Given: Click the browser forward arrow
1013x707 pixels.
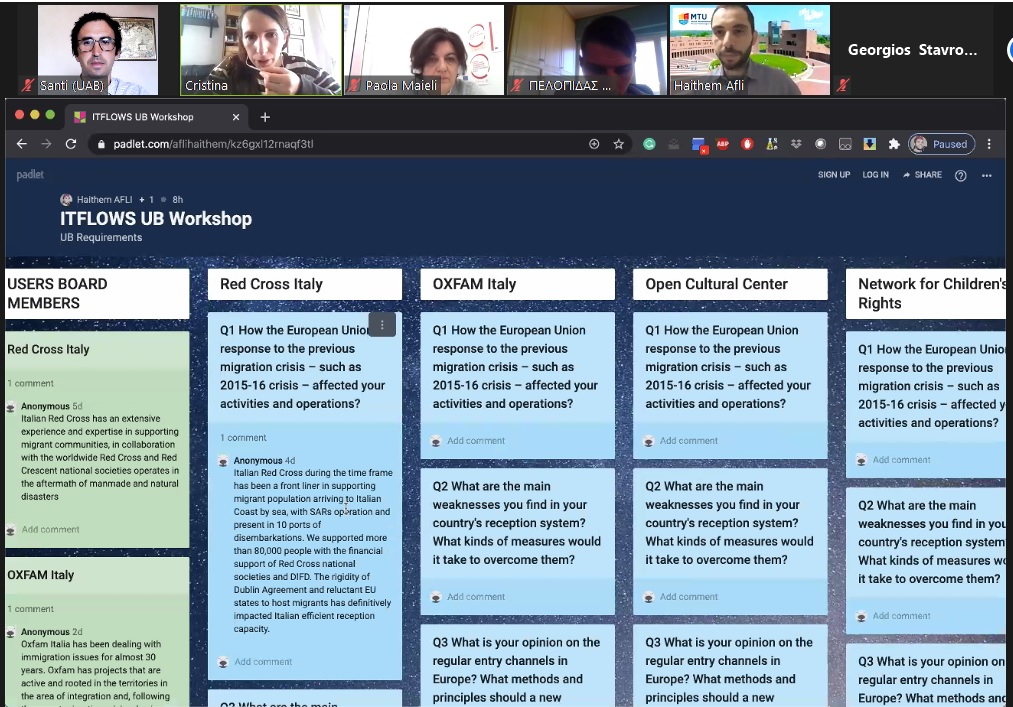Looking at the screenshot, I should click(x=46, y=144).
